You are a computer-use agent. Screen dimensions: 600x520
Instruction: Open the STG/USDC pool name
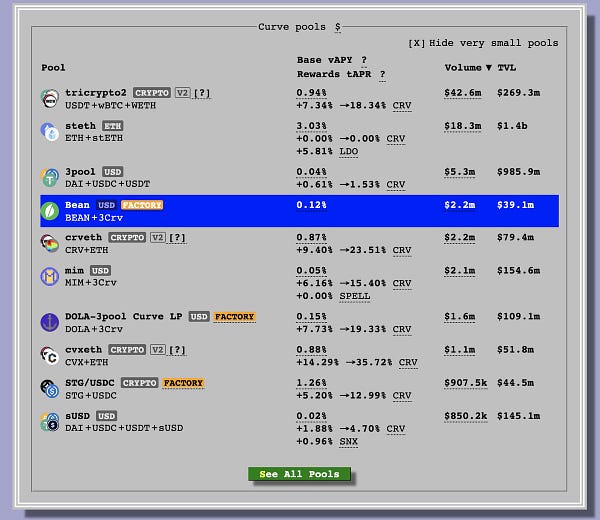click(90, 383)
